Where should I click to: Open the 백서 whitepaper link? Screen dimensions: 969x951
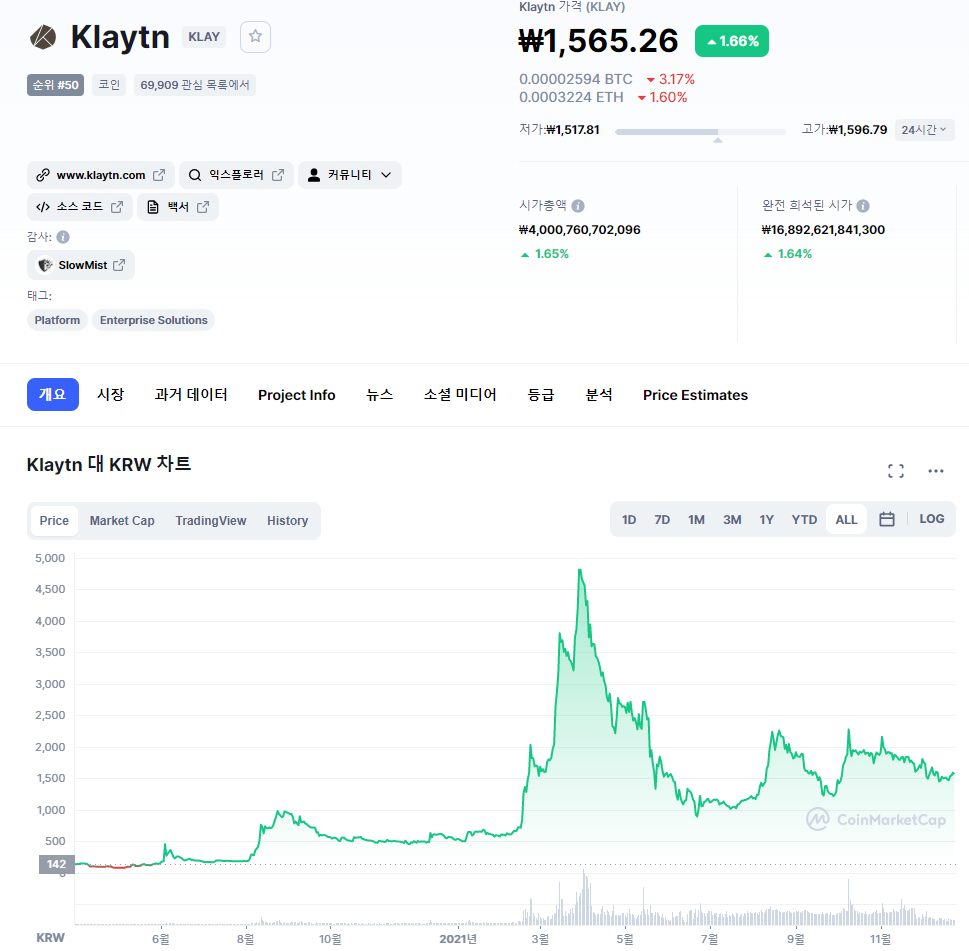[178, 207]
